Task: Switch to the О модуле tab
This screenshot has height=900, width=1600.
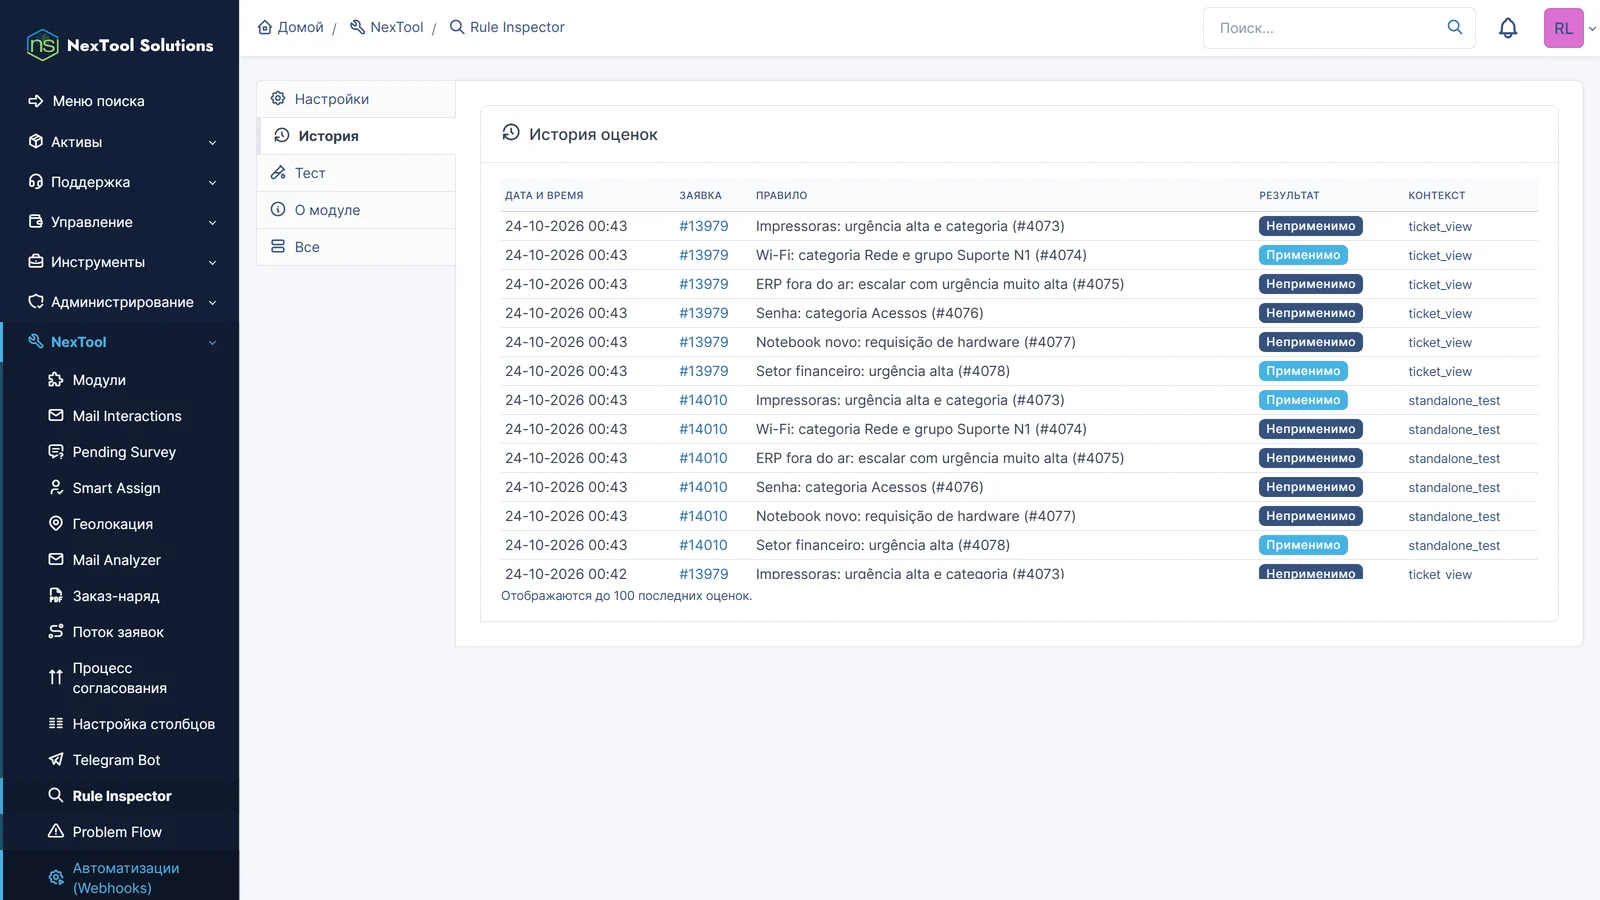Action: (x=356, y=210)
